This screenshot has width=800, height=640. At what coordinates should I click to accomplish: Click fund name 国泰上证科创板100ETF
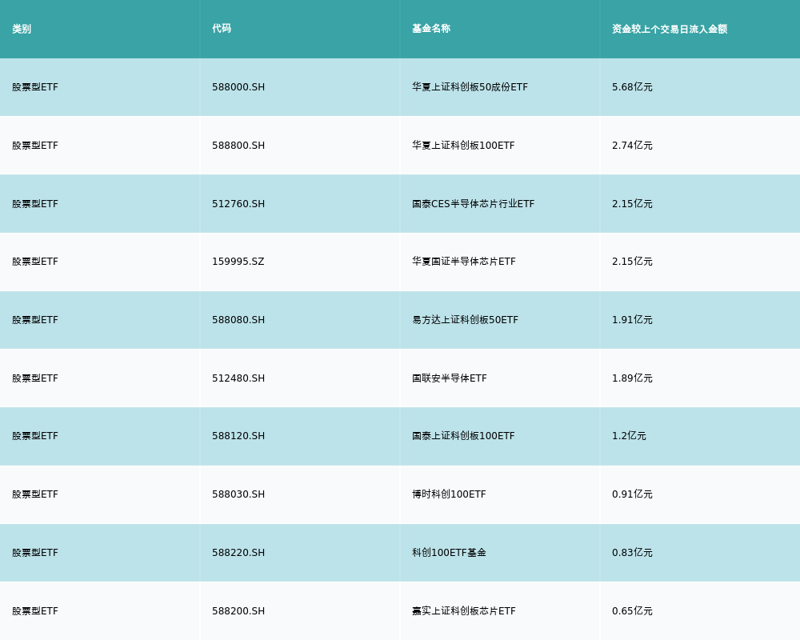pos(463,436)
